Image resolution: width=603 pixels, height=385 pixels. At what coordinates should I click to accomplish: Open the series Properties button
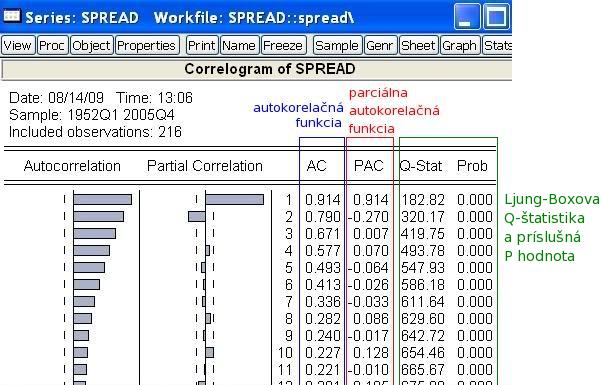coord(147,45)
